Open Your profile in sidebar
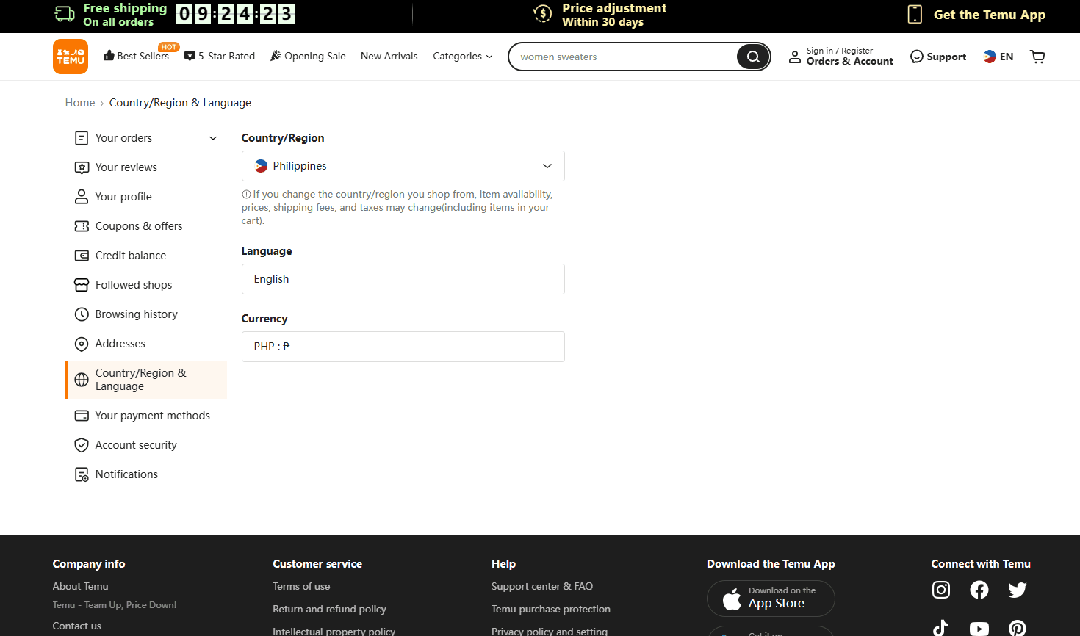Image resolution: width=1080 pixels, height=636 pixels. point(146,196)
